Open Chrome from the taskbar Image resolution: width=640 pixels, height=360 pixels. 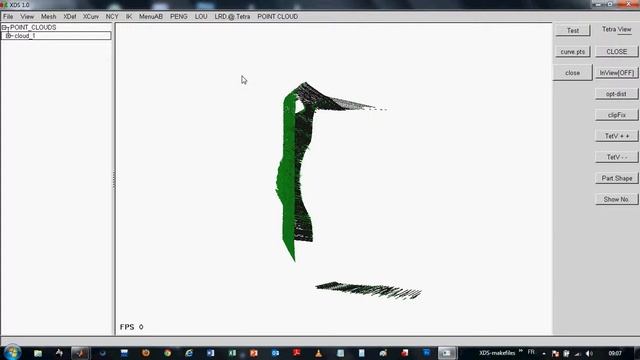pos(167,353)
